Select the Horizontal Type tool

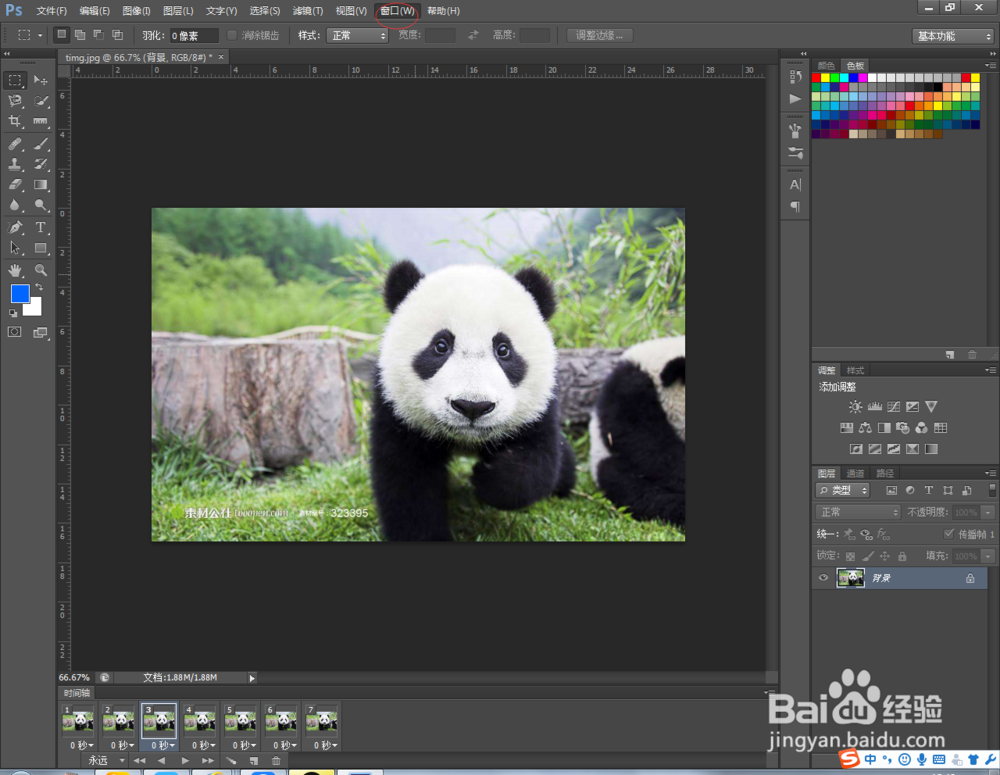[x=40, y=227]
